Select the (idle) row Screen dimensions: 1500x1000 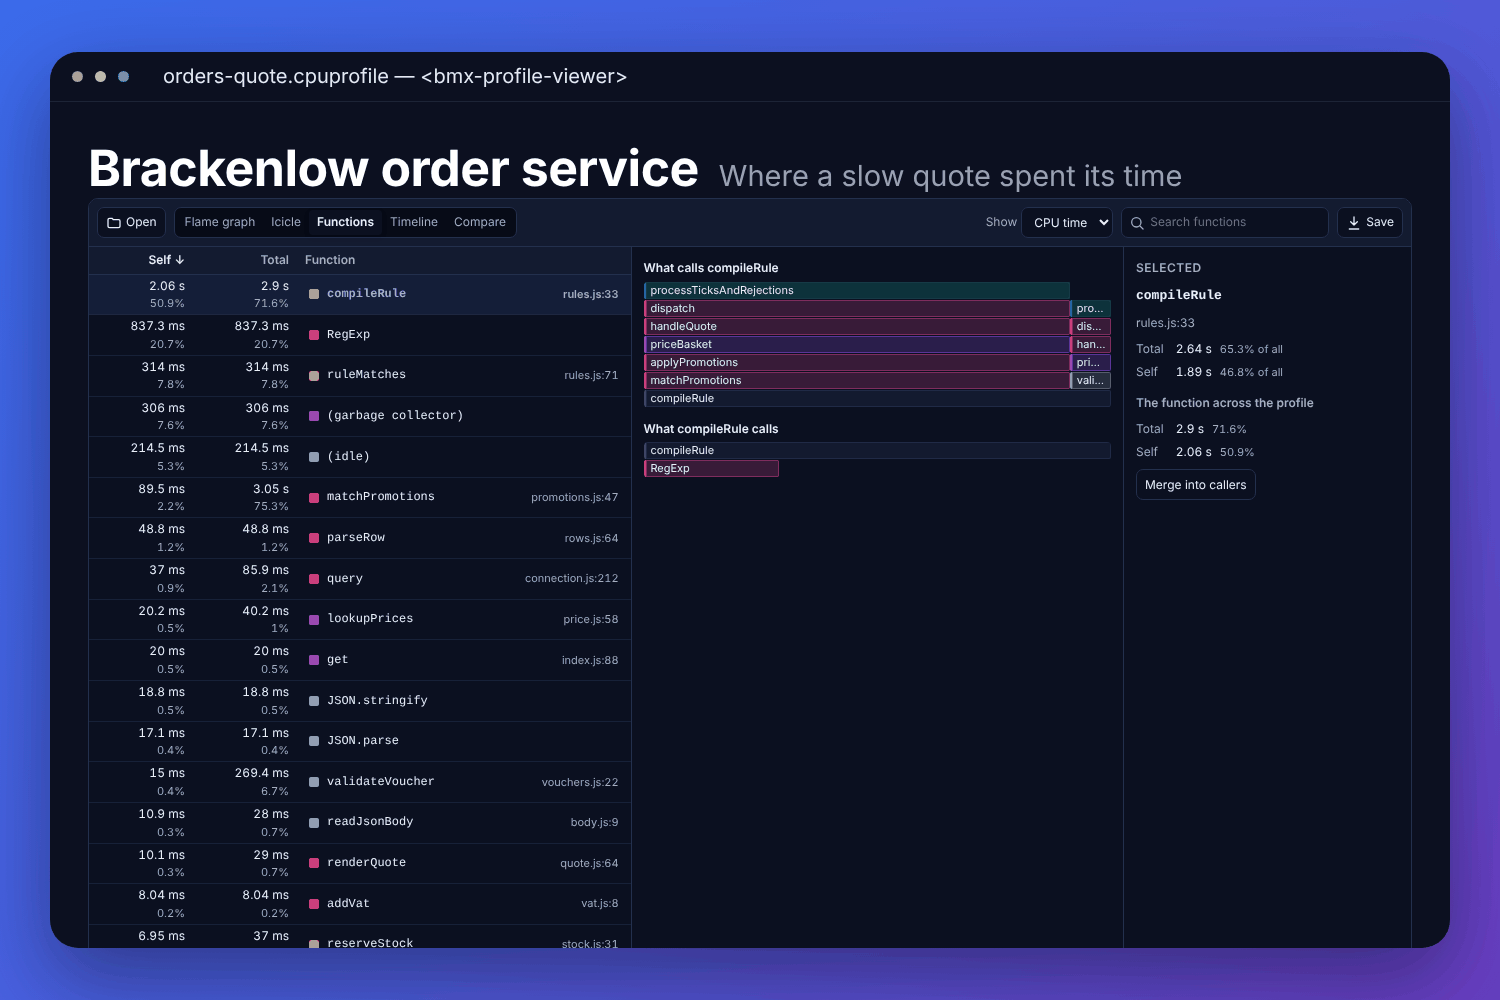coord(360,457)
